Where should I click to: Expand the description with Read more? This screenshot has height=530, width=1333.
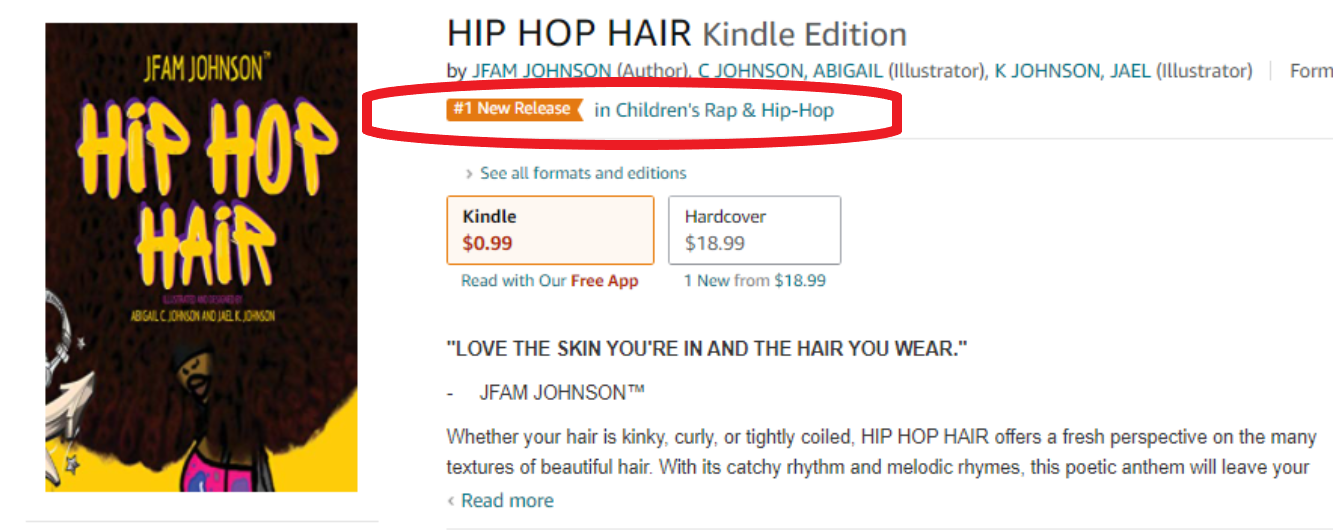[x=507, y=501]
